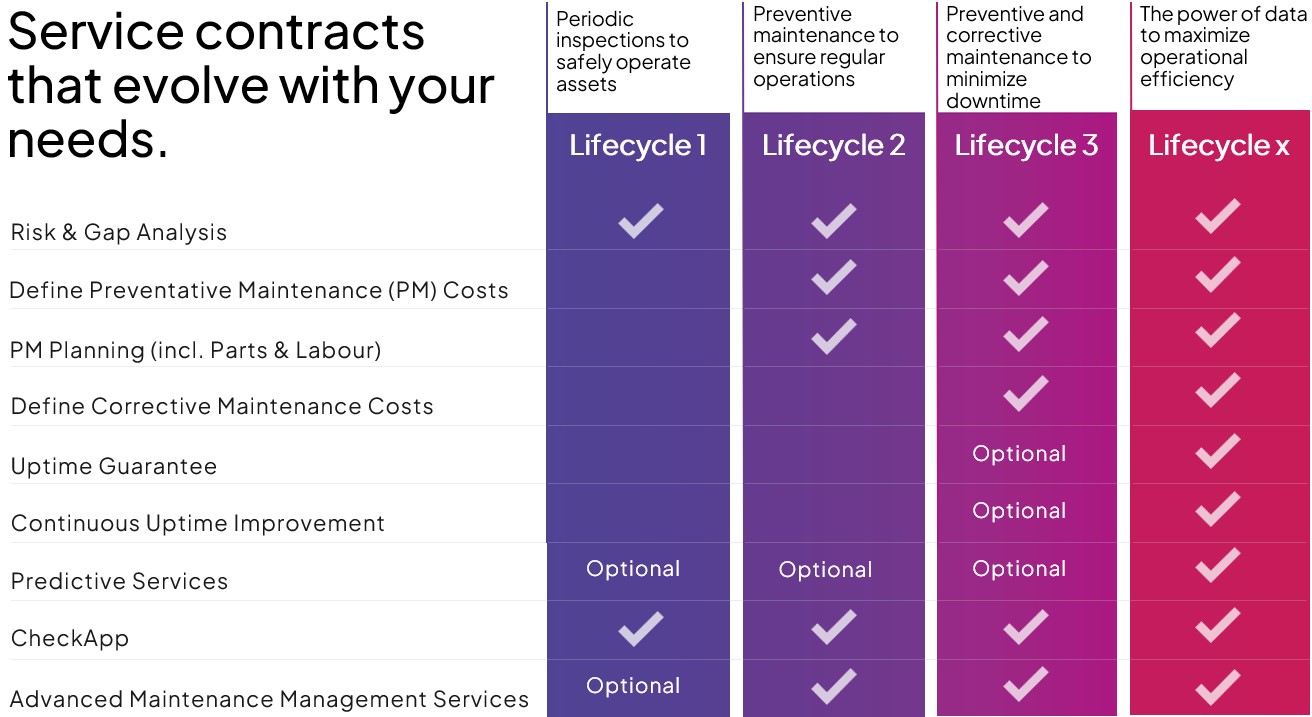Click the 'Service contracts that evolve' heading

(250, 84)
